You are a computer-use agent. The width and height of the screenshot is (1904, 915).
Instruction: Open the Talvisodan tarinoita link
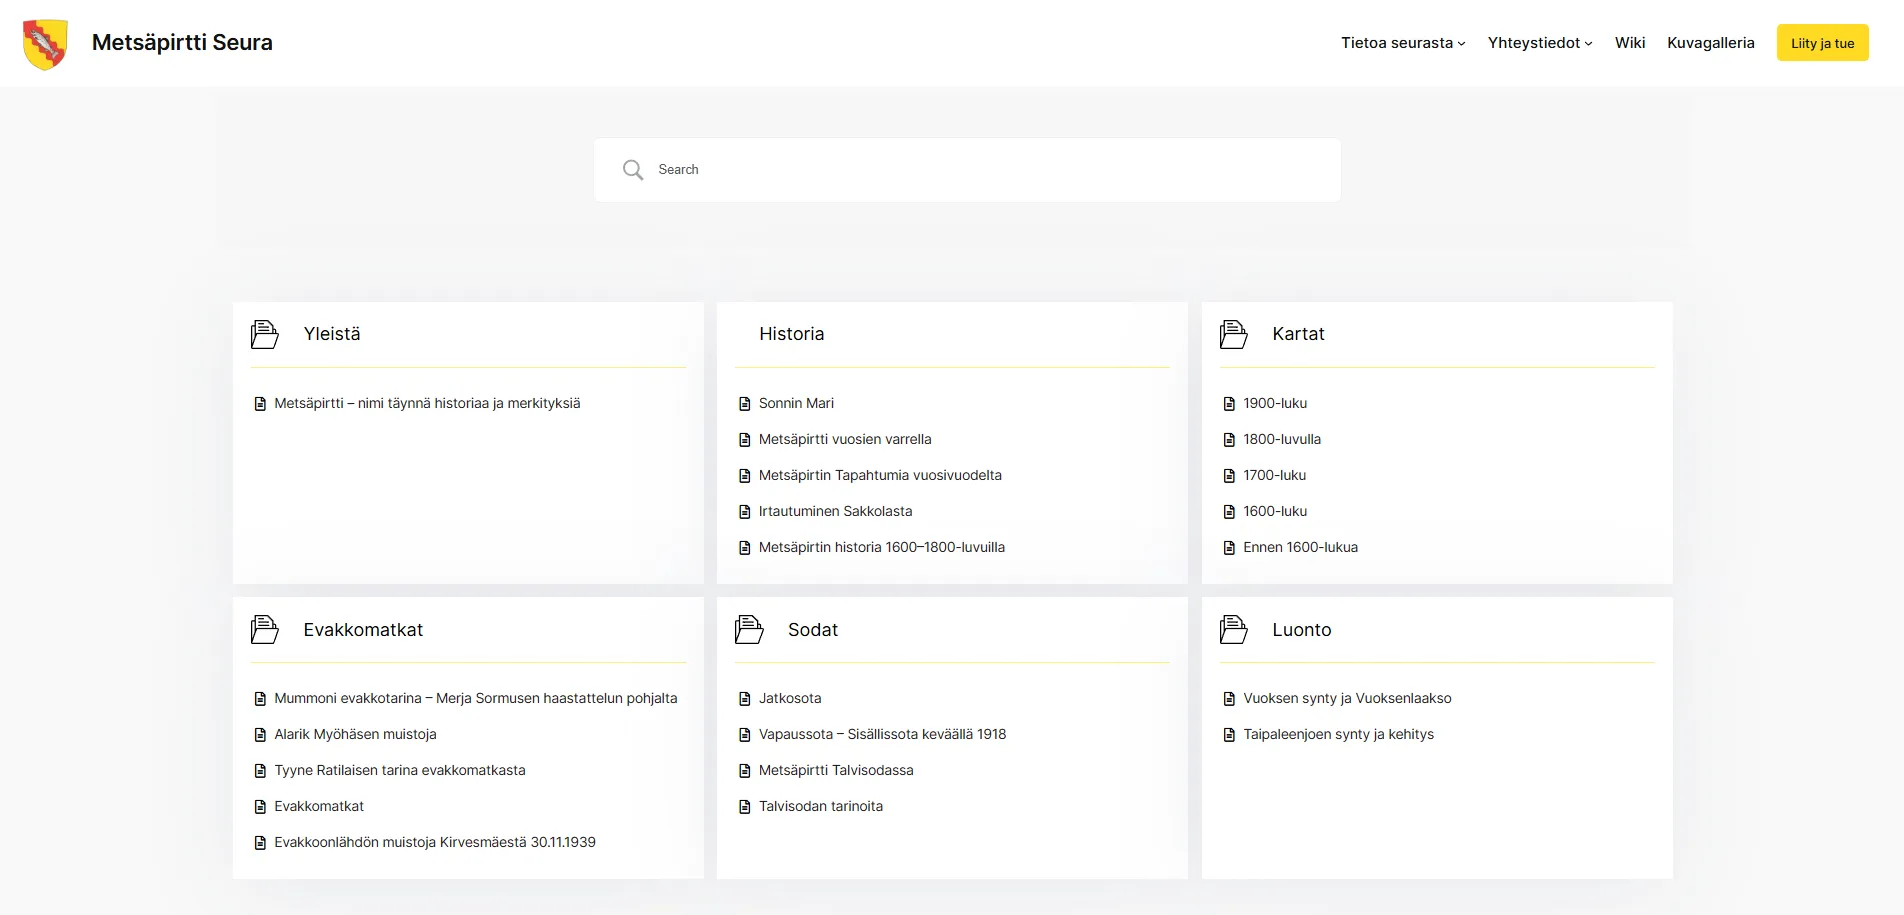coord(821,806)
